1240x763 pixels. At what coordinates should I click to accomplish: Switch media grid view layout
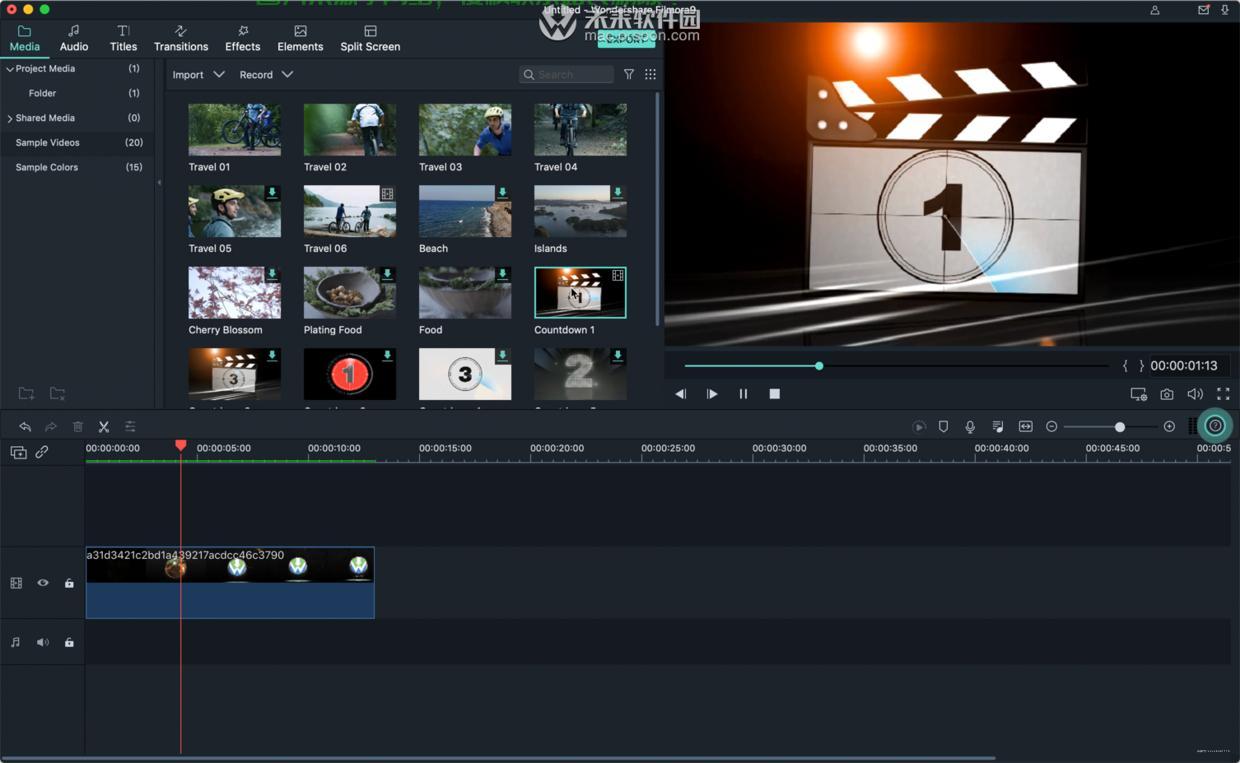coord(650,74)
